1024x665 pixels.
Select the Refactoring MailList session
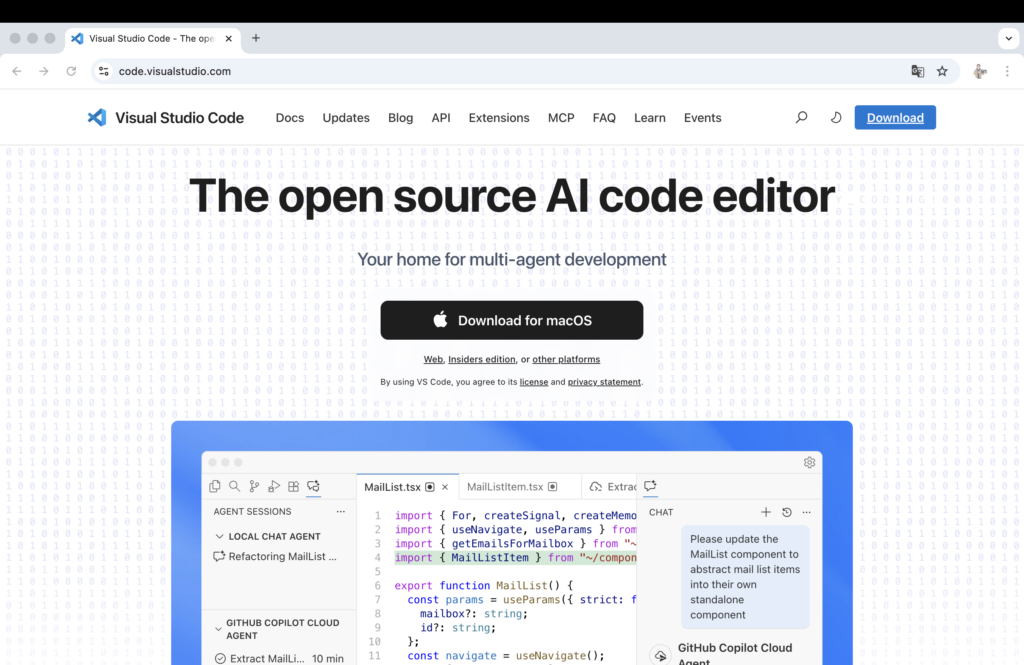coord(275,557)
